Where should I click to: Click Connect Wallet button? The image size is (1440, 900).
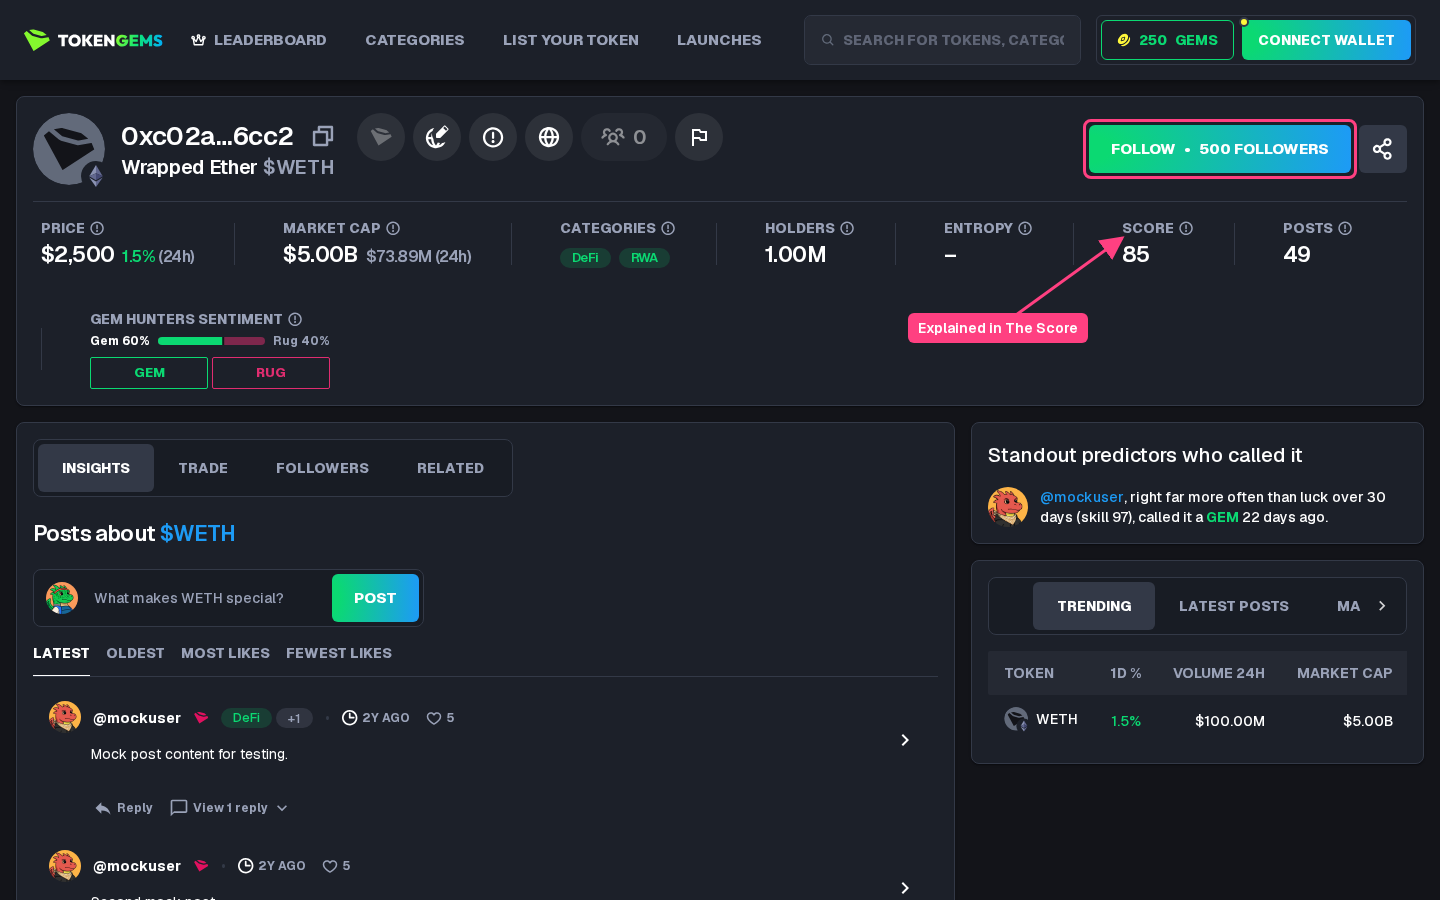[x=1326, y=40]
